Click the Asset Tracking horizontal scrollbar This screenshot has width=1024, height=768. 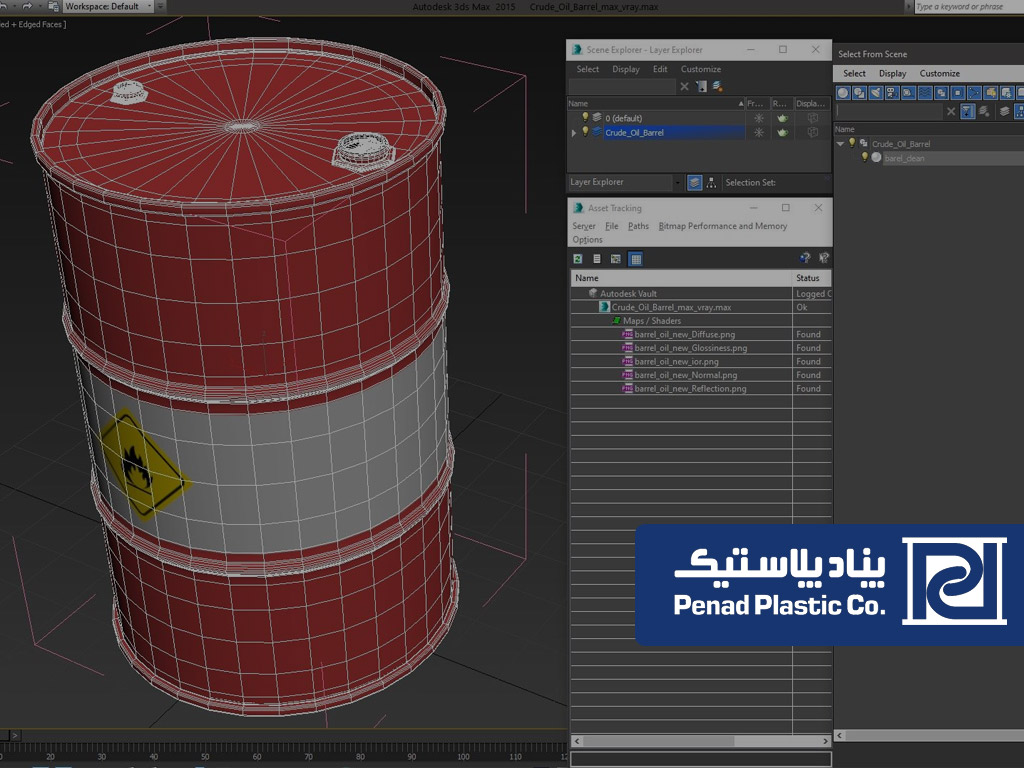tap(700, 741)
